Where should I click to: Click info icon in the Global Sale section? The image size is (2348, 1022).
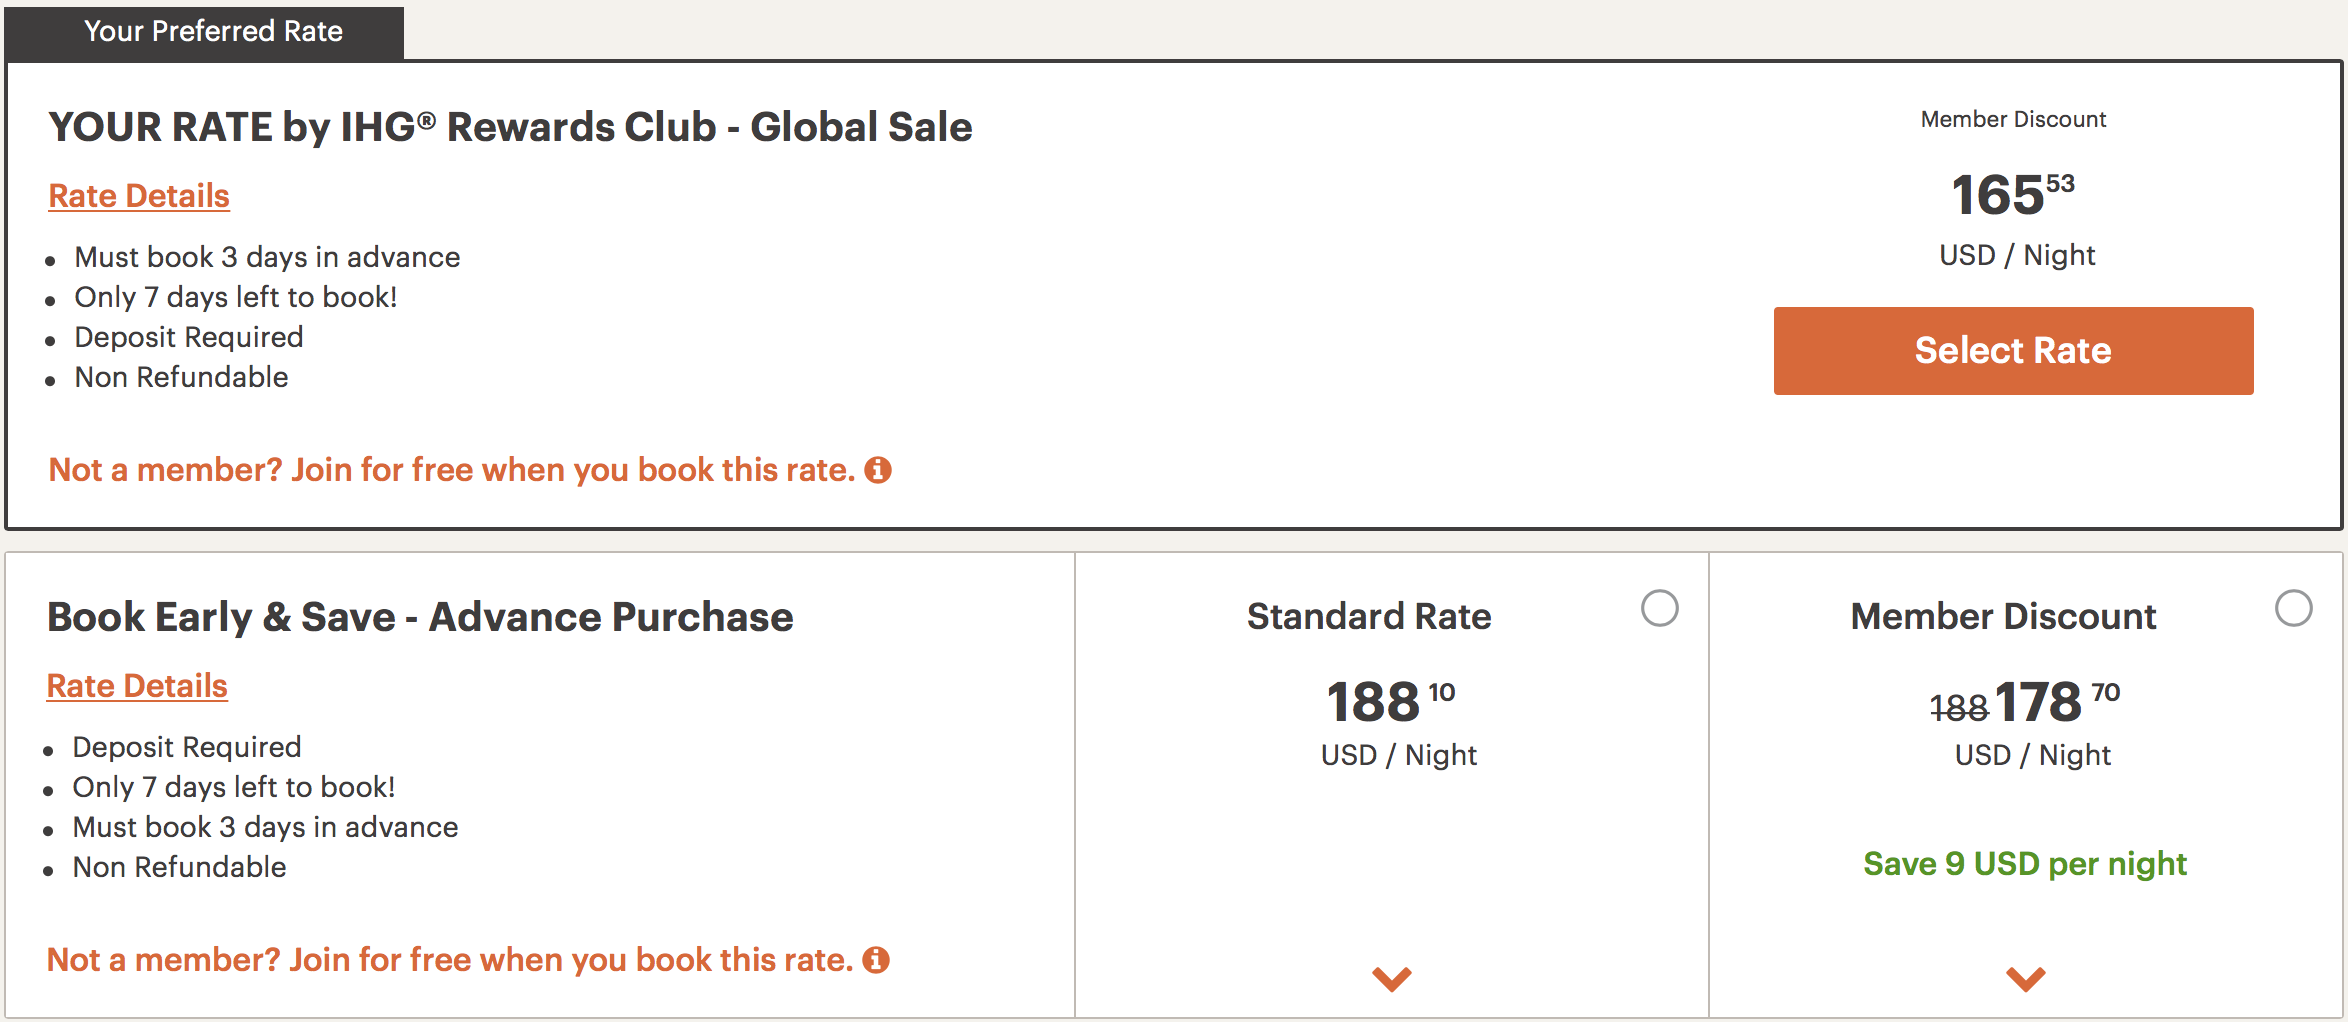pyautogui.click(x=878, y=470)
